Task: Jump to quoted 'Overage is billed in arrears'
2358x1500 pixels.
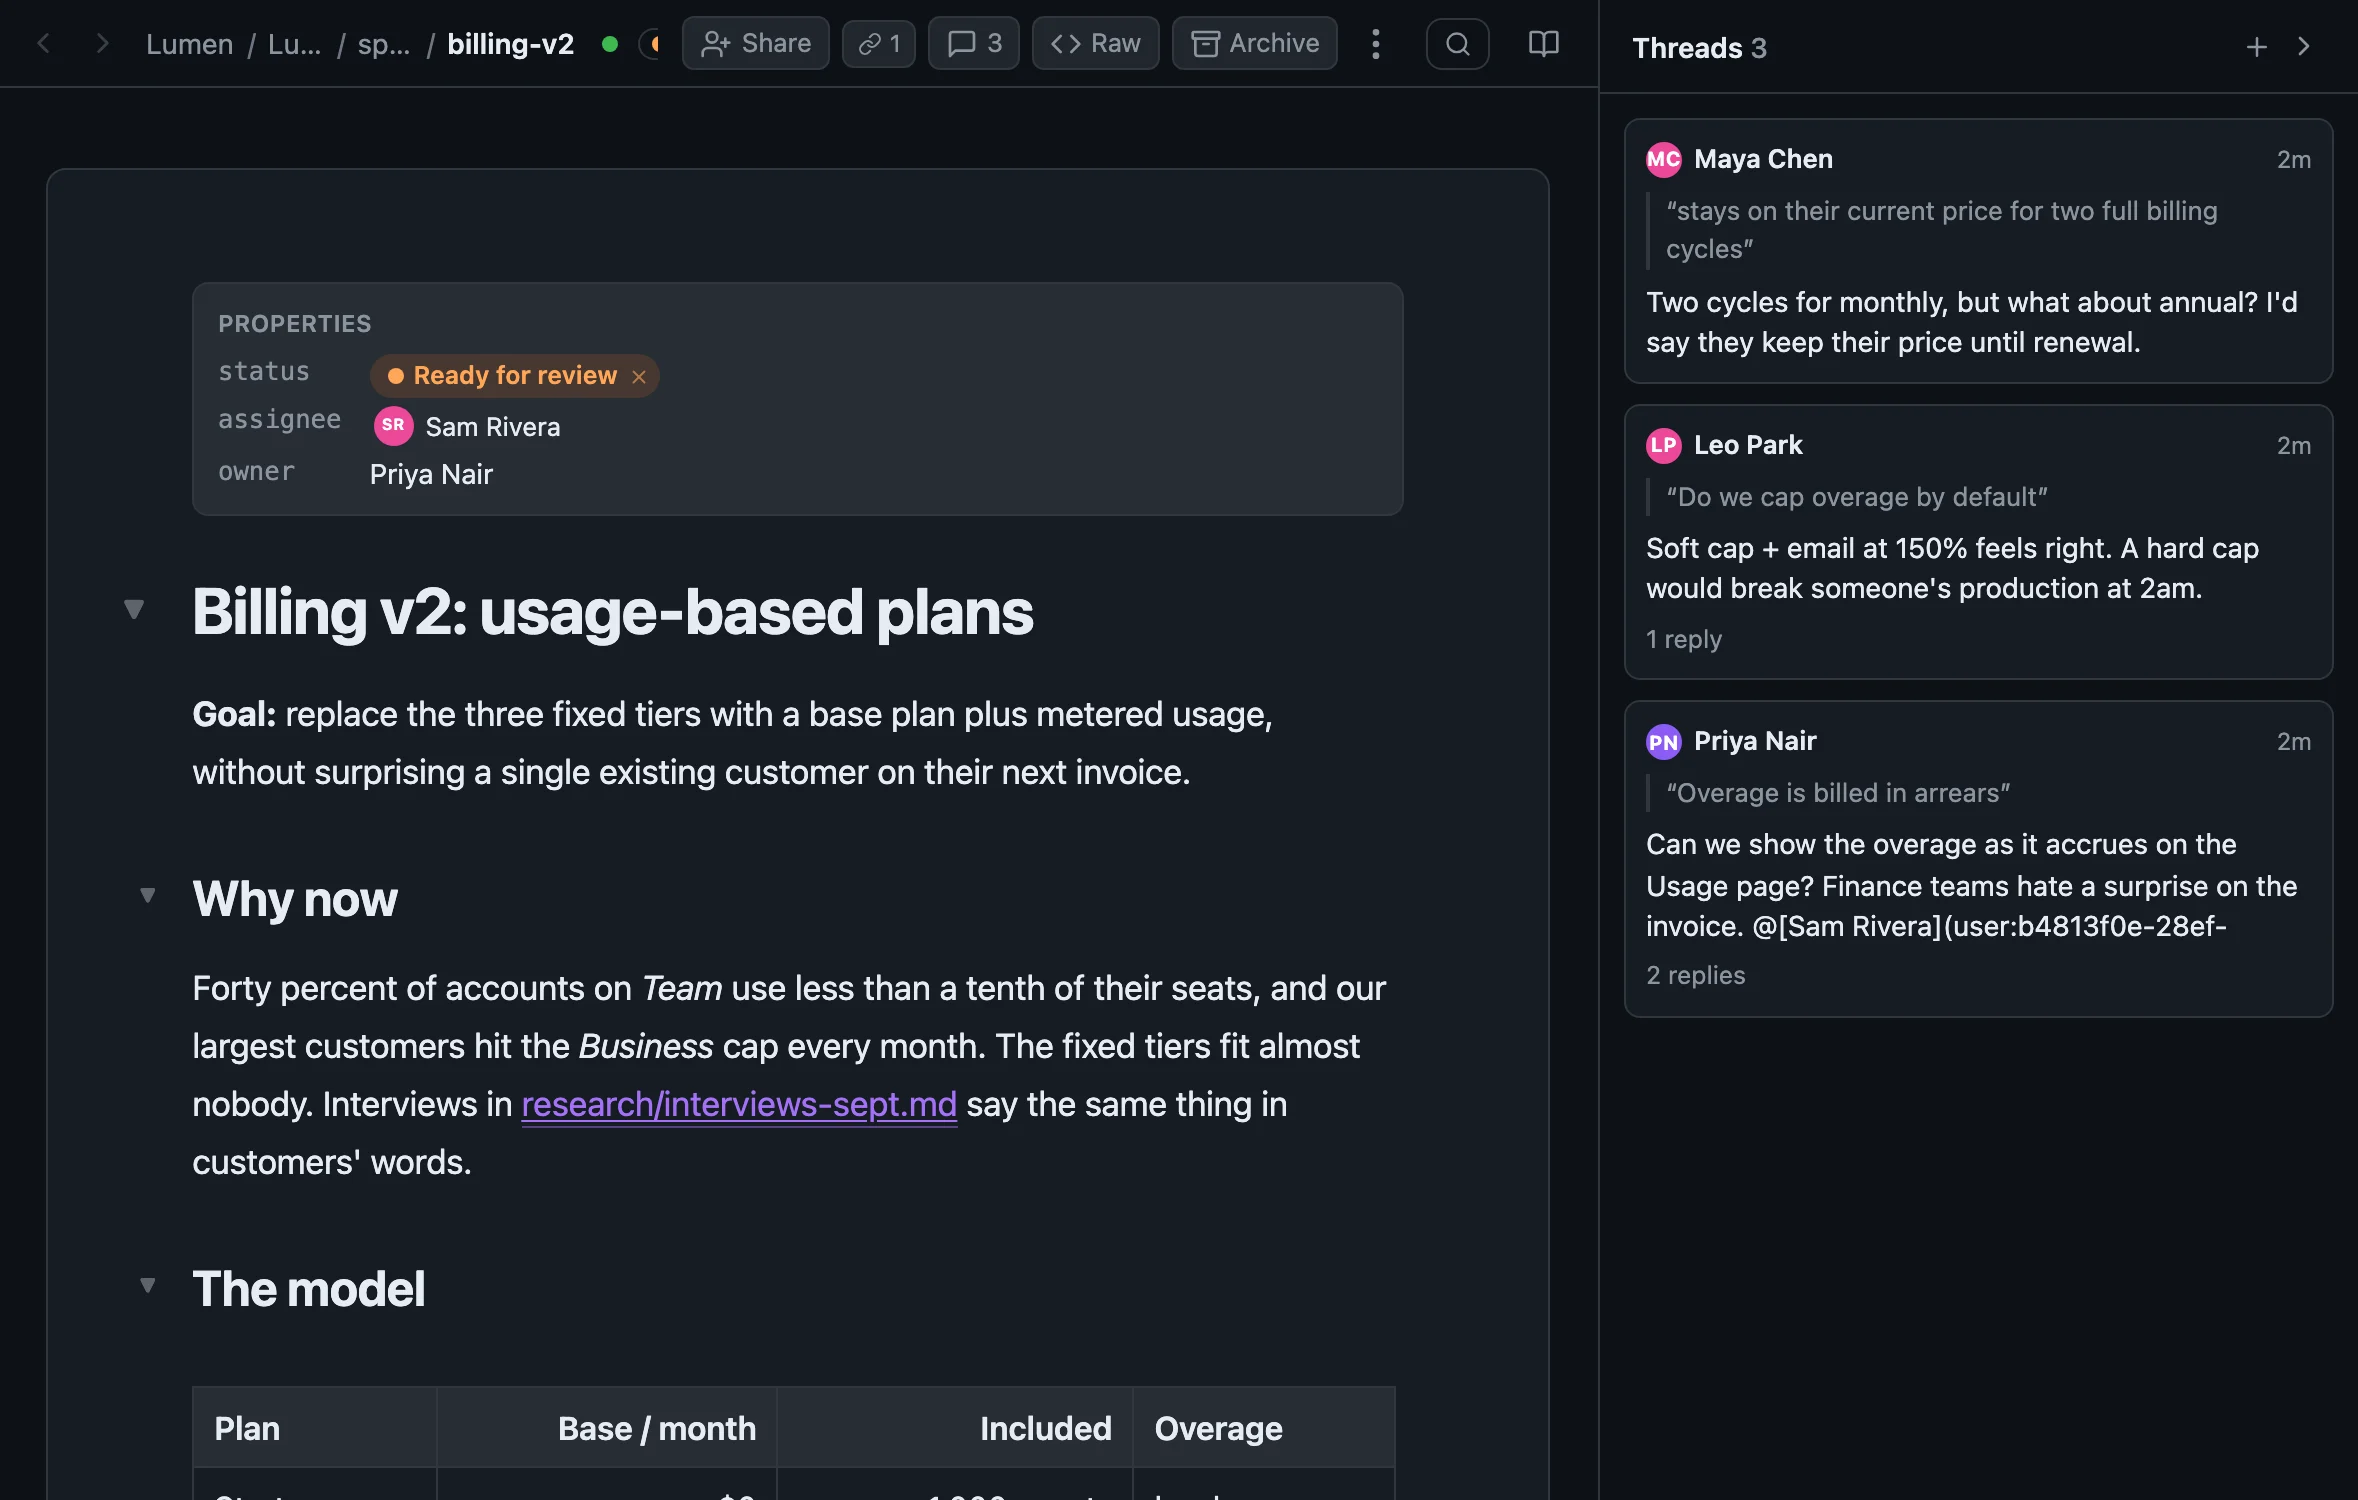Action: point(1838,793)
